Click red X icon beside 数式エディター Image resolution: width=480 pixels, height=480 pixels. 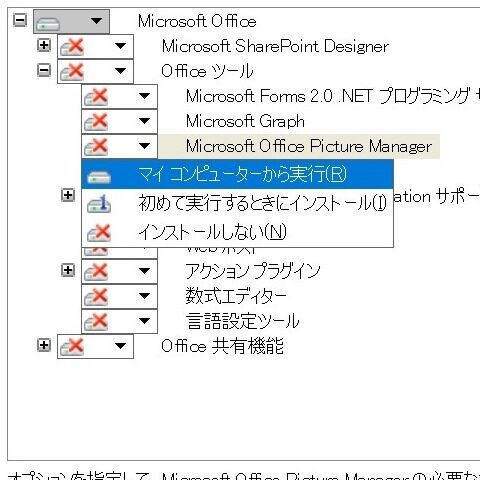click(96, 297)
